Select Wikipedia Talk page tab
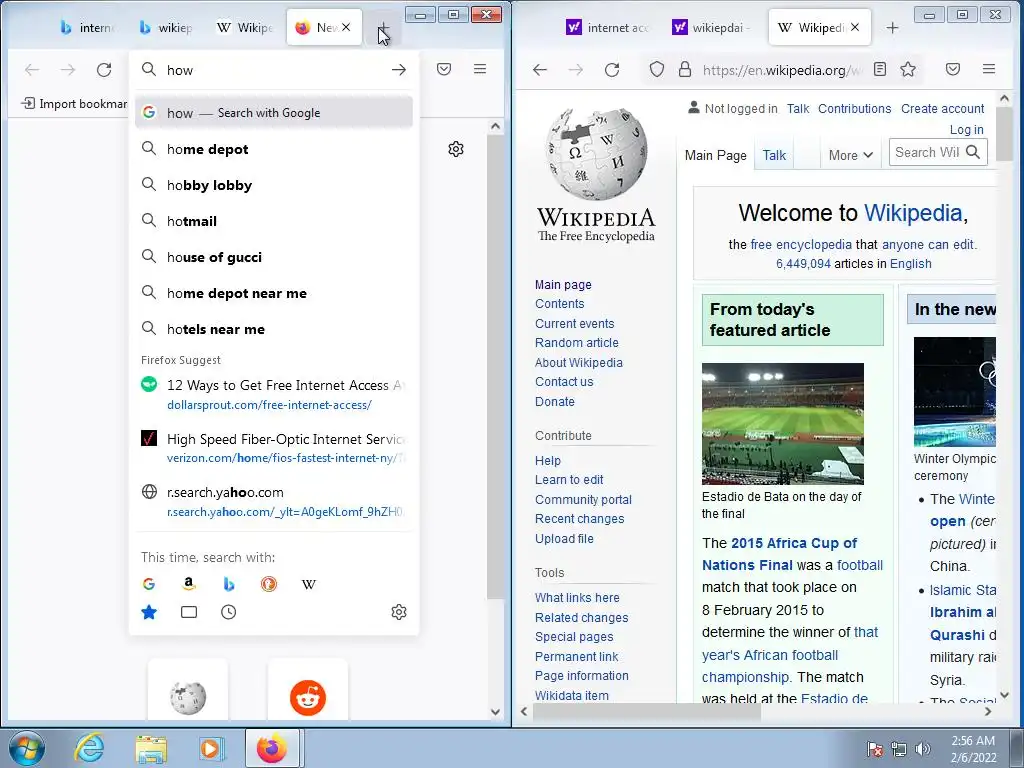Viewport: 1024px width, 768px height. [x=774, y=155]
